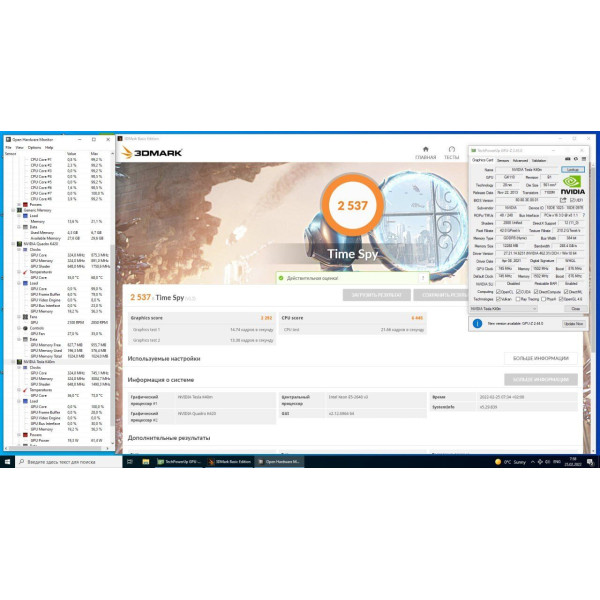Open the File menu in Open Hardware Monitor
600x600 pixels.
8,147
